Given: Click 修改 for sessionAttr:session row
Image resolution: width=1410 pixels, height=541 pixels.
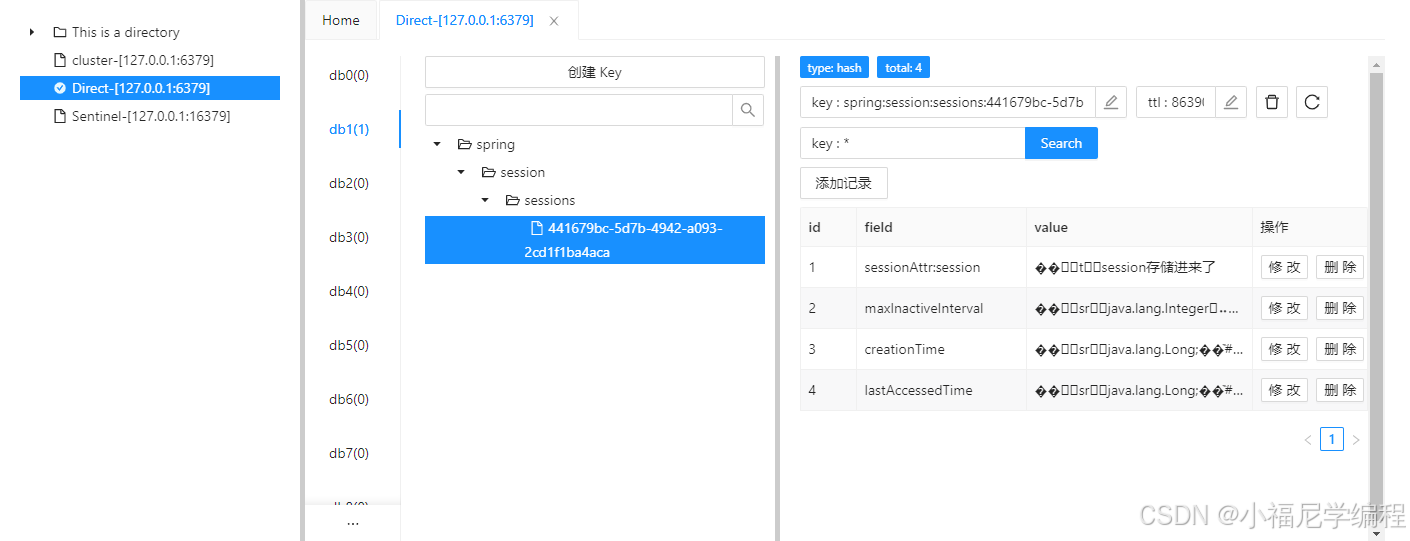Looking at the screenshot, I should pos(1284,267).
